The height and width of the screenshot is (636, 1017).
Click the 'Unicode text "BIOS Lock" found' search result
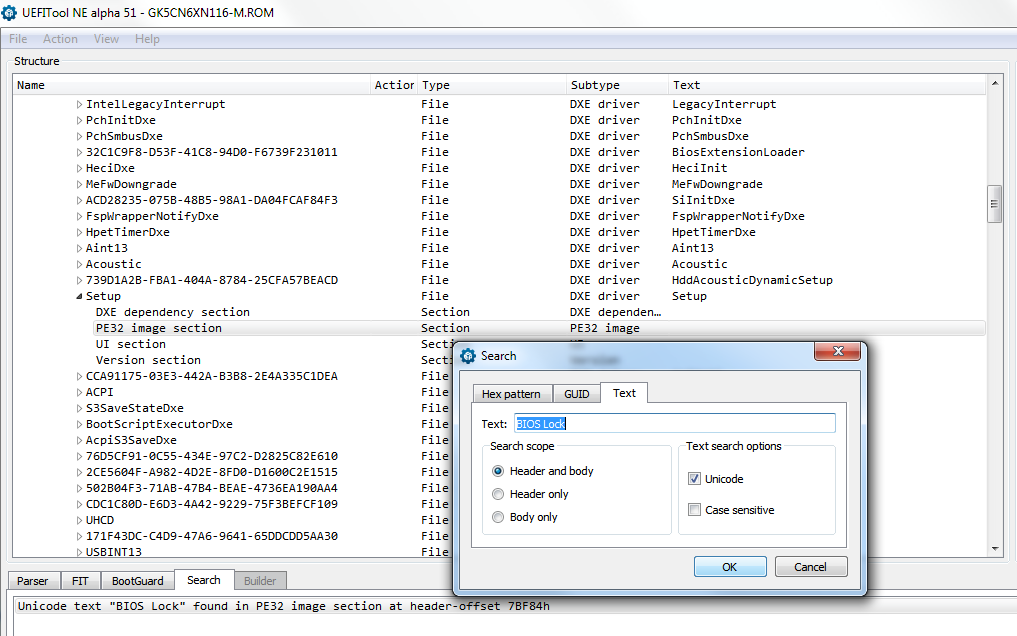[x=283, y=606]
